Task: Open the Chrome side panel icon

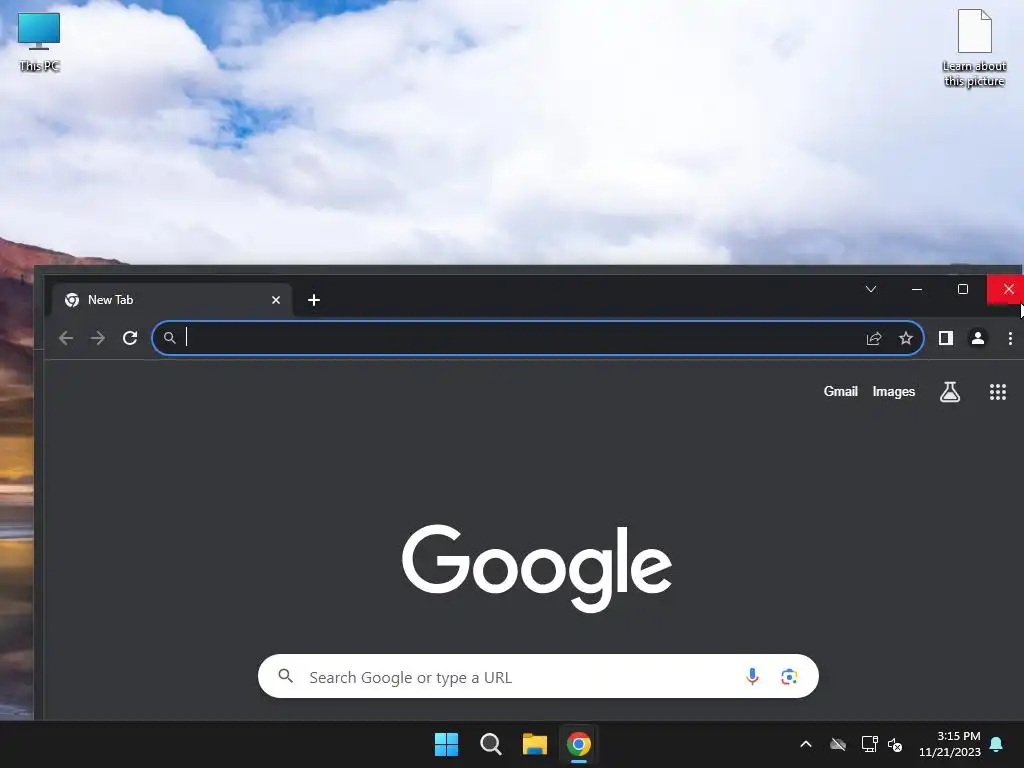Action: pos(946,338)
